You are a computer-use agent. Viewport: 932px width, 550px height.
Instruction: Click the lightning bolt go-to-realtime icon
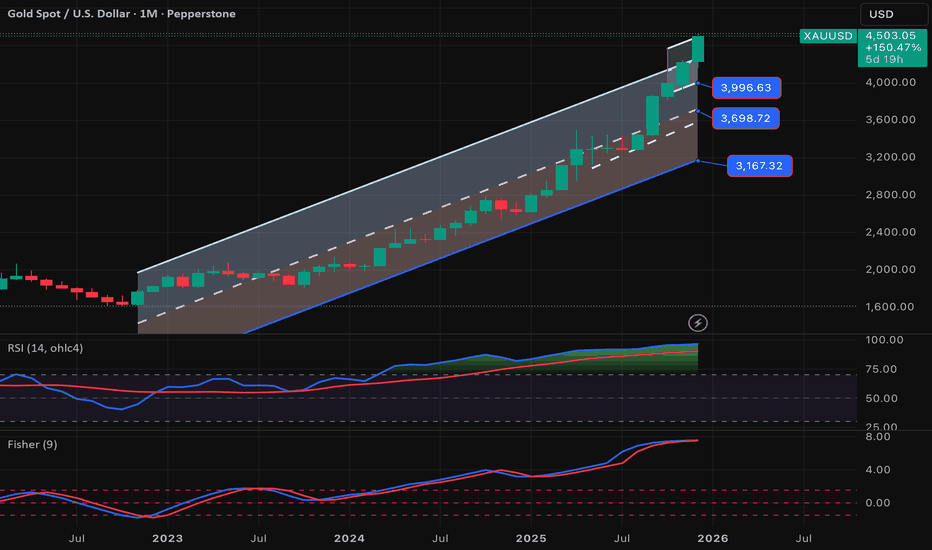(698, 322)
